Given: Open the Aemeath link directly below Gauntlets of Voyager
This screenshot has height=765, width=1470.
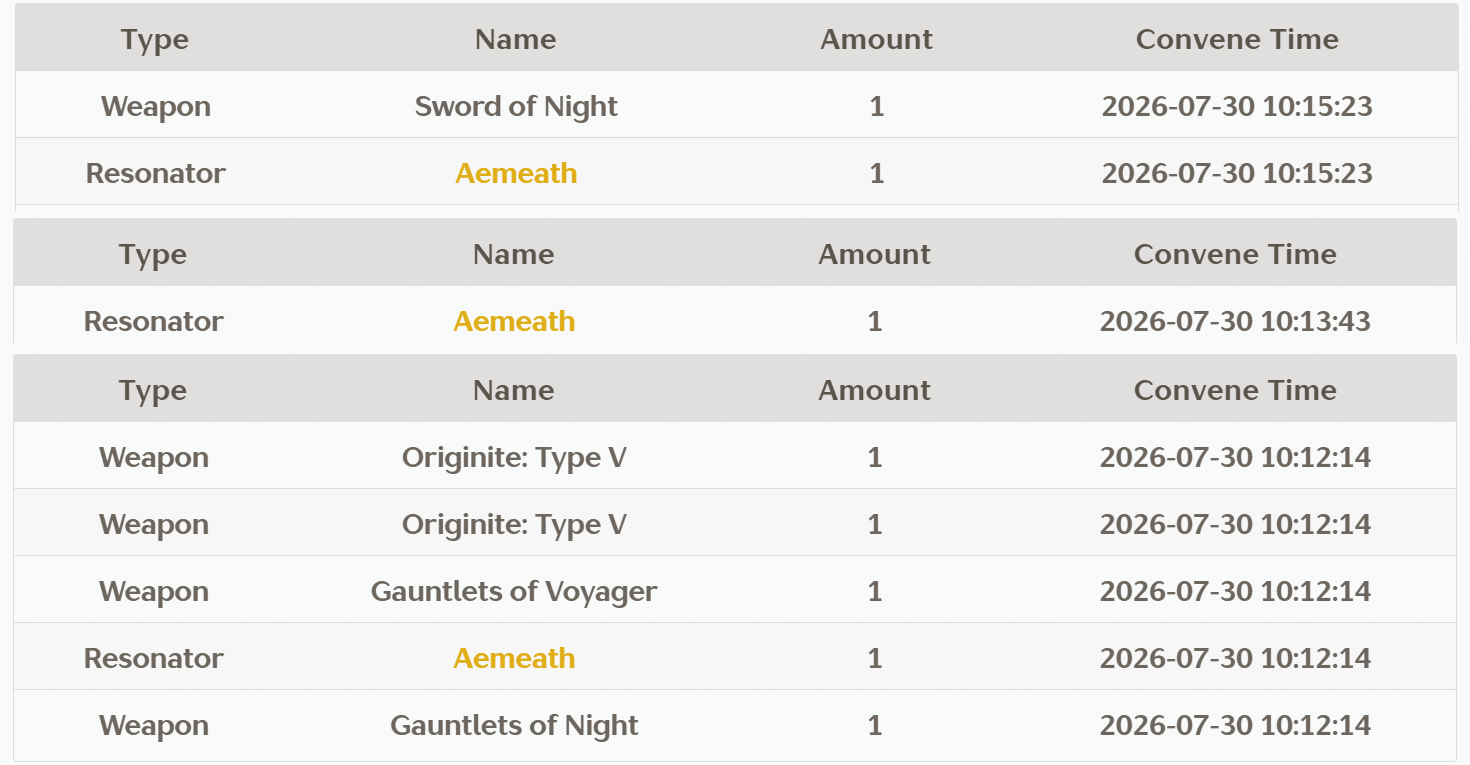Looking at the screenshot, I should [x=514, y=658].
